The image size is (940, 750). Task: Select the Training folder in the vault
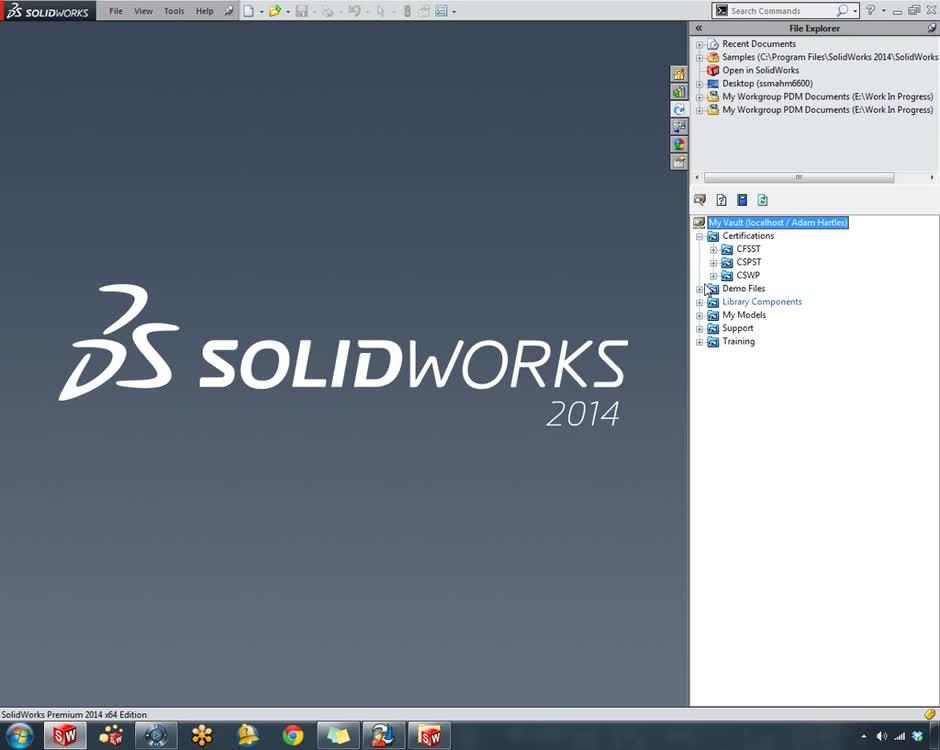coord(738,341)
